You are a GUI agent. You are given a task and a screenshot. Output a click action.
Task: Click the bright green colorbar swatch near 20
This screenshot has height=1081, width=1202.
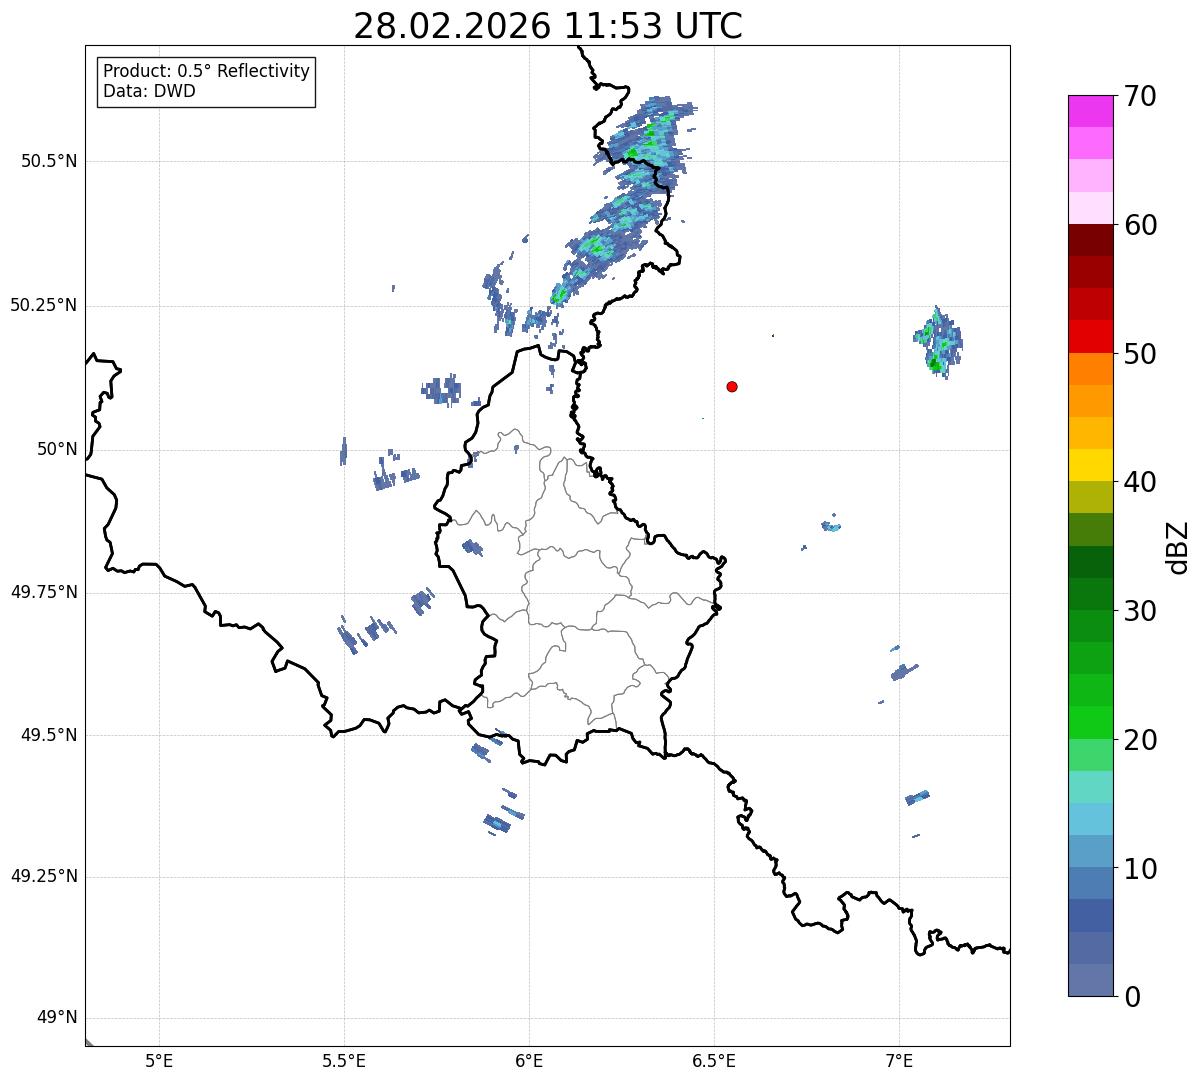click(1090, 723)
